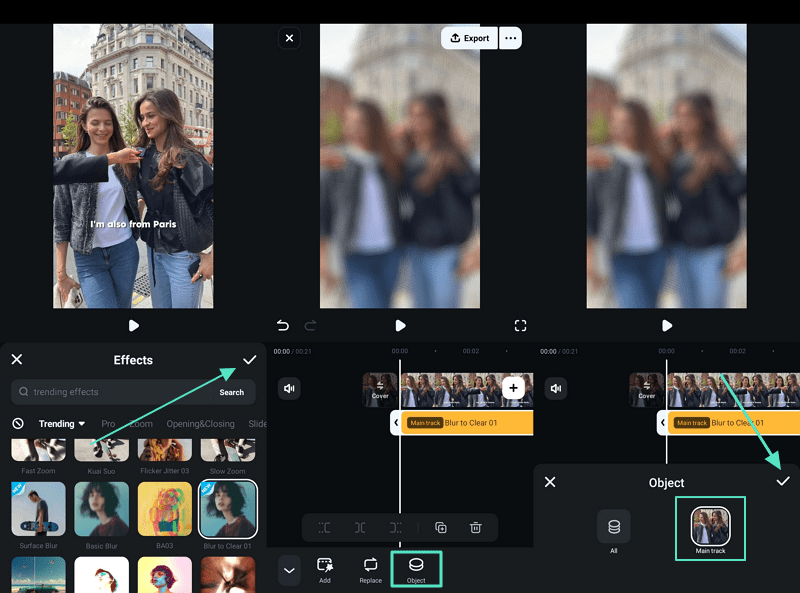This screenshot has height=593, width=800.
Task: Switch to the Pro effects tab
Action: point(108,424)
